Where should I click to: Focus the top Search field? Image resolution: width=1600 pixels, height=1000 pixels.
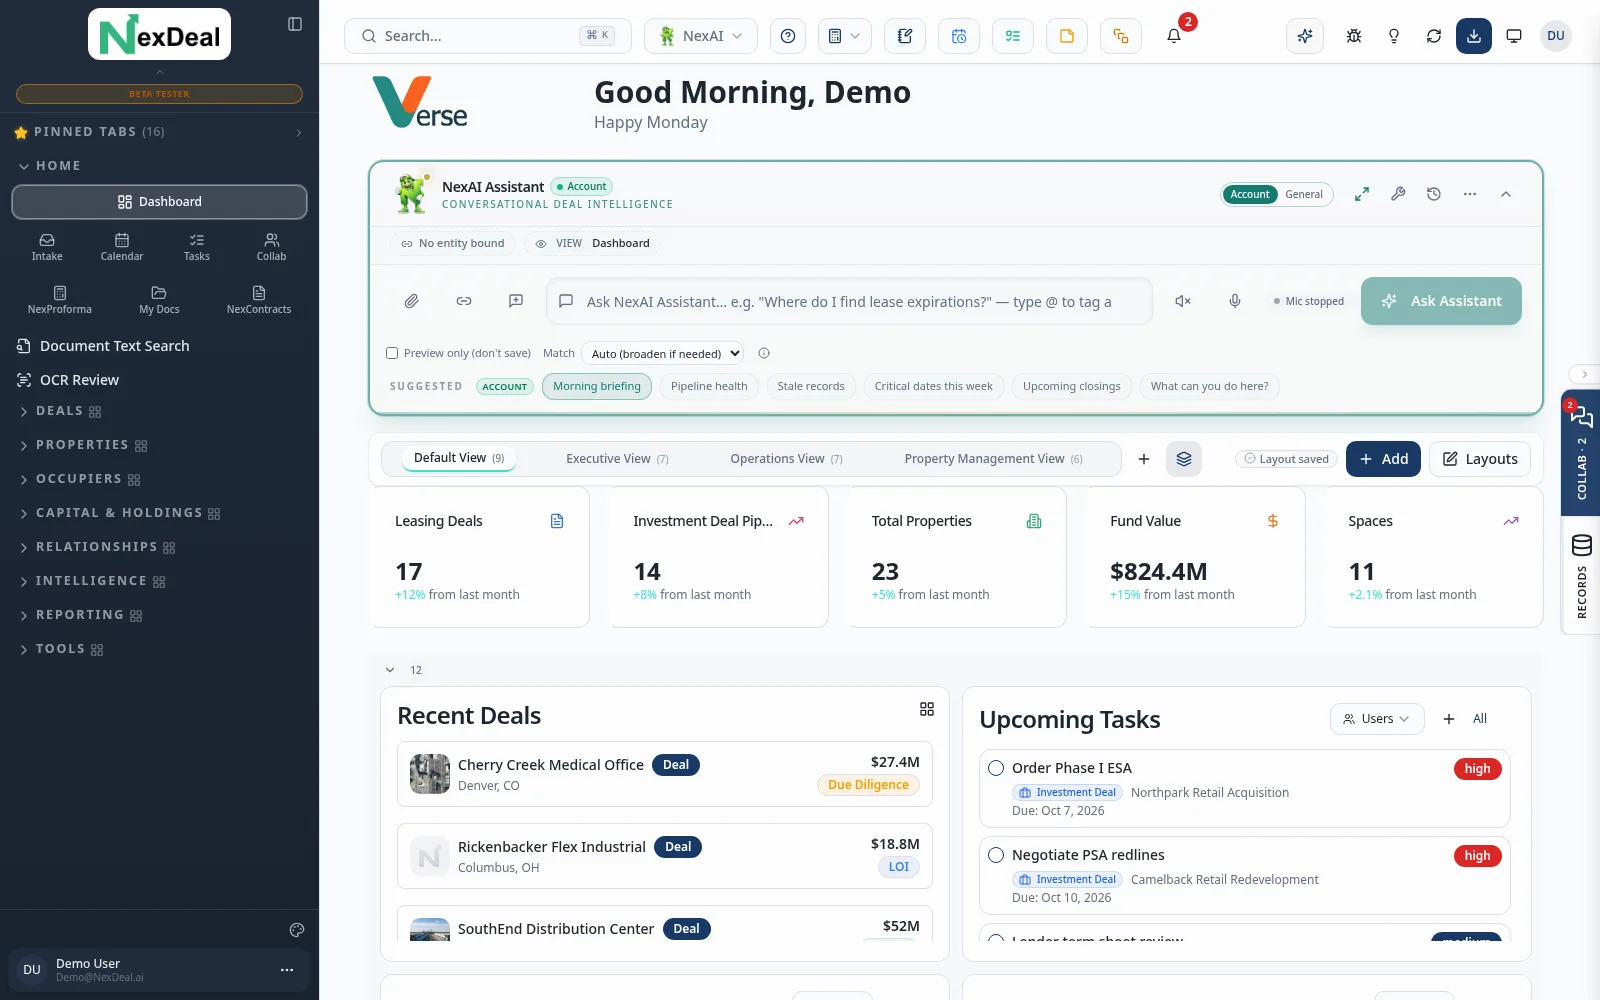pos(488,36)
